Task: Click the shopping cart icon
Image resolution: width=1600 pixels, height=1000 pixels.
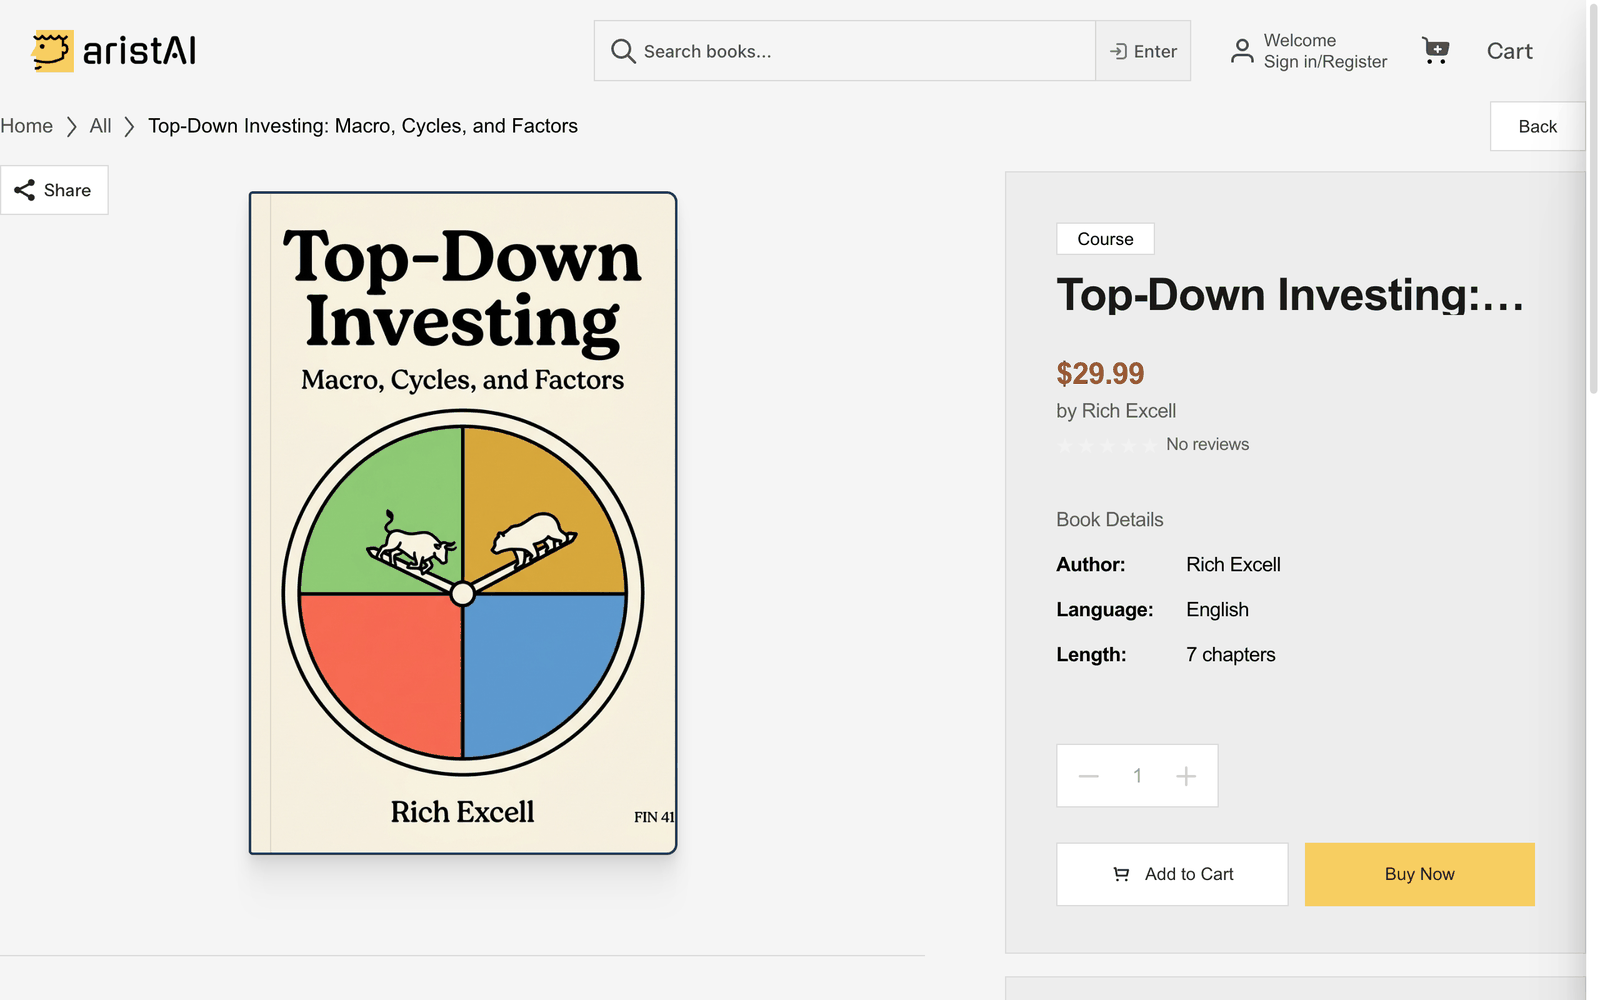Action: click(x=1436, y=50)
